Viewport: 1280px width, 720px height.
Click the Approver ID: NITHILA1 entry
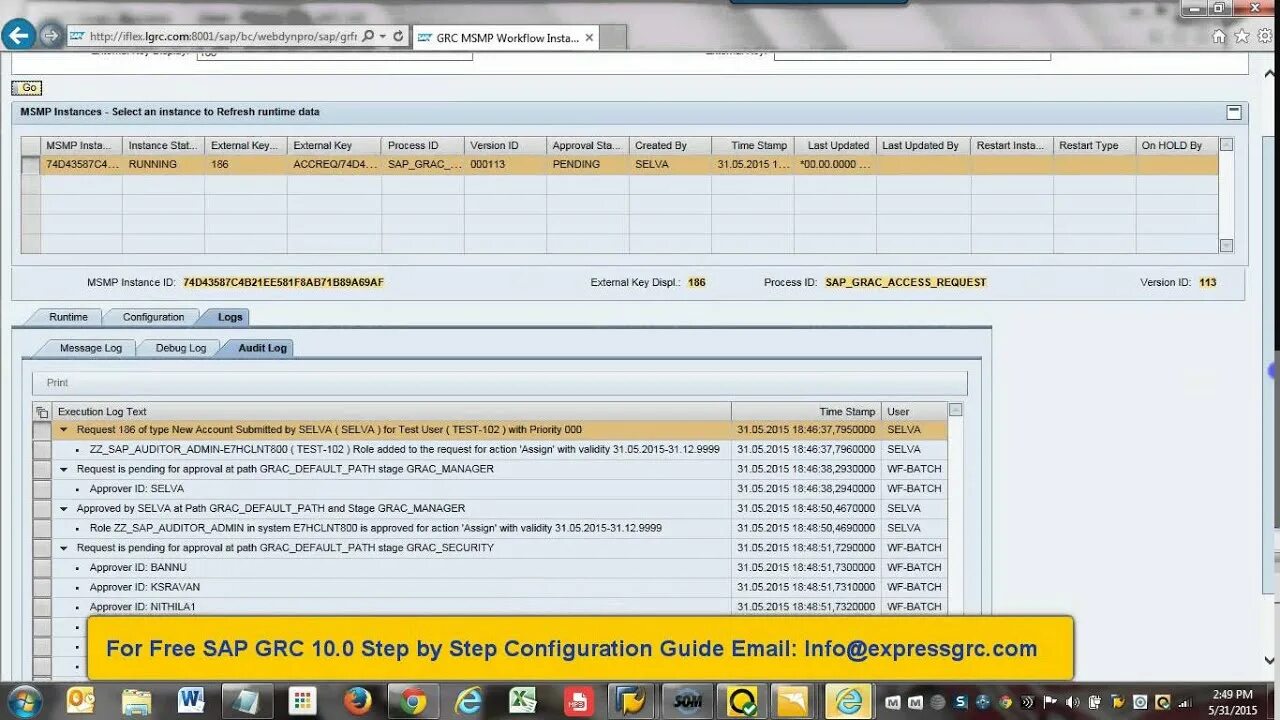pyautogui.click(x=143, y=607)
